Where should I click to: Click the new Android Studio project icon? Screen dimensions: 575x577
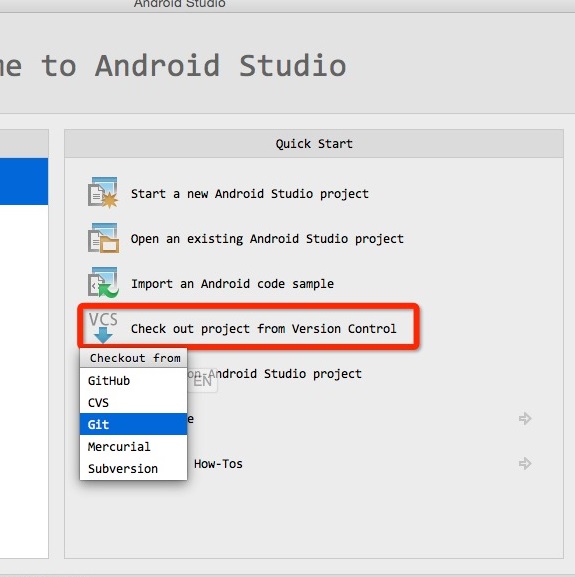click(103, 192)
